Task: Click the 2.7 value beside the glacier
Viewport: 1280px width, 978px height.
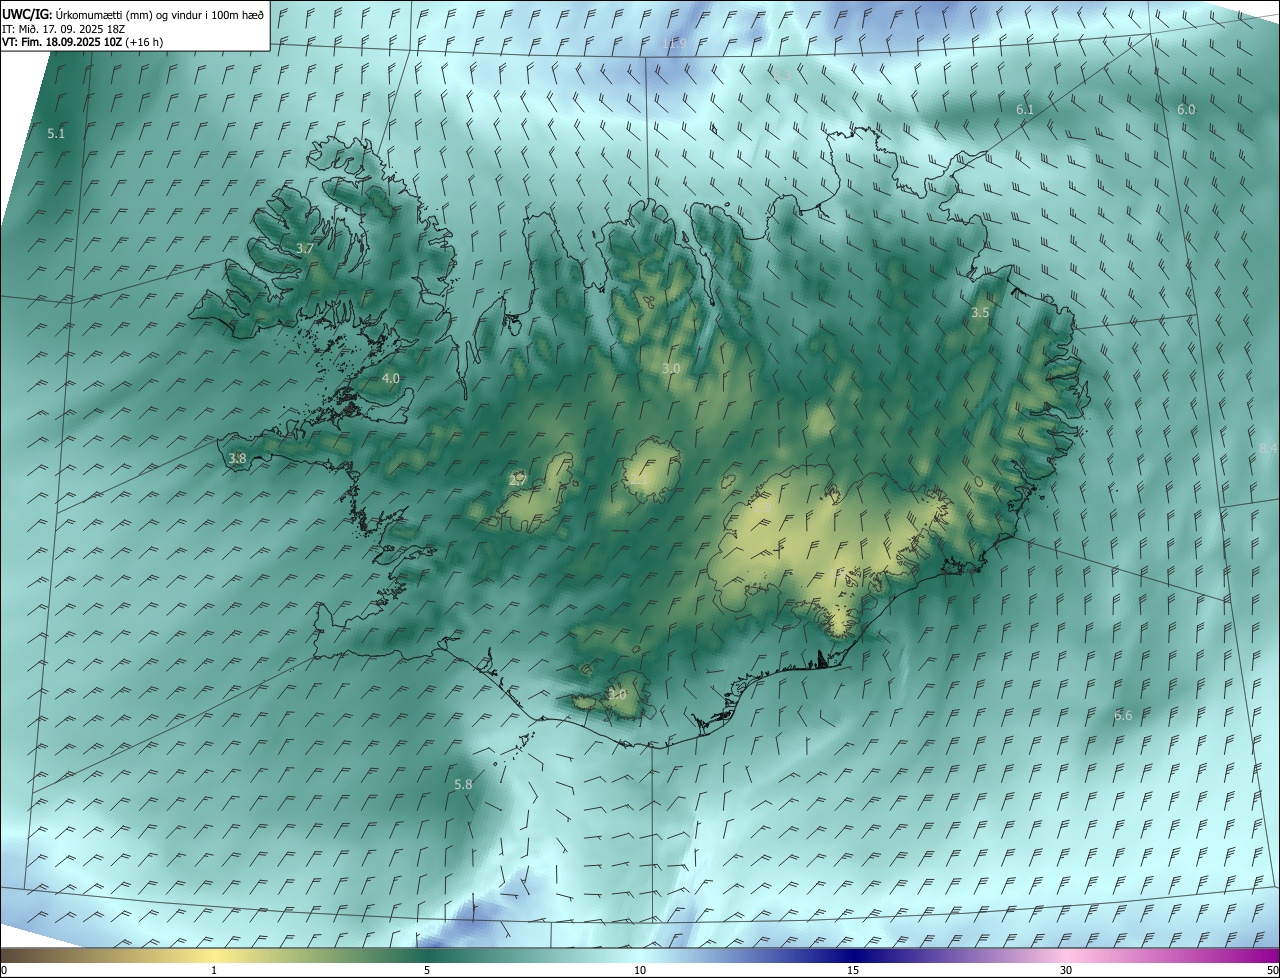Action: point(518,480)
